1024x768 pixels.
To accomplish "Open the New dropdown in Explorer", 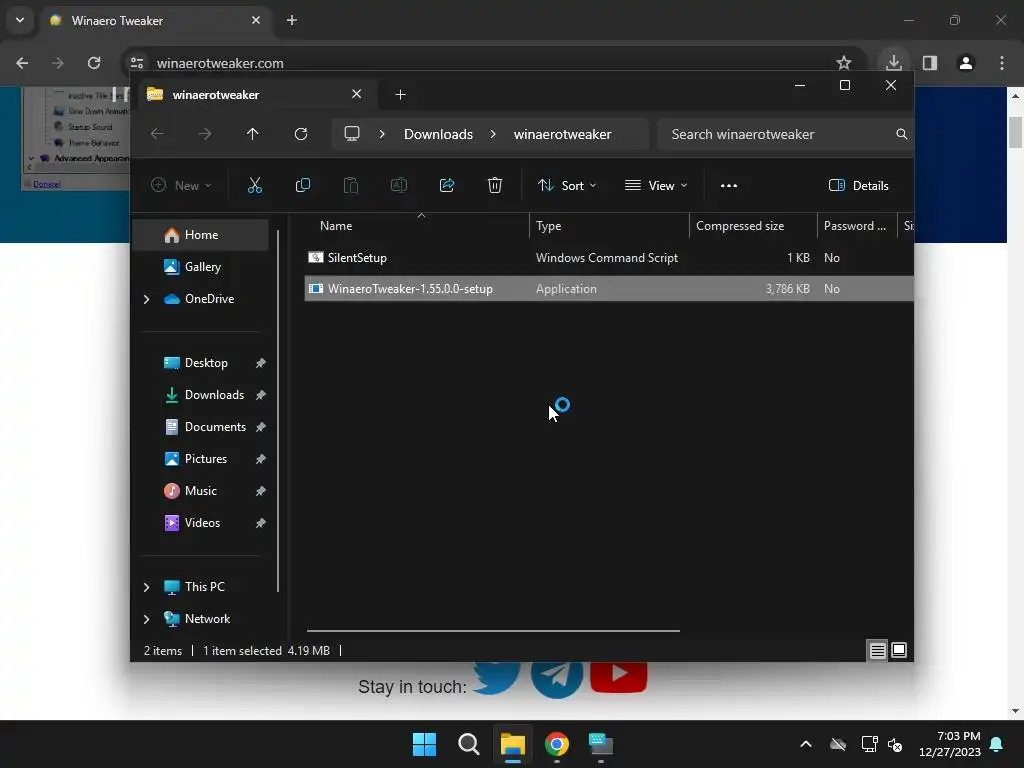I will pos(181,185).
